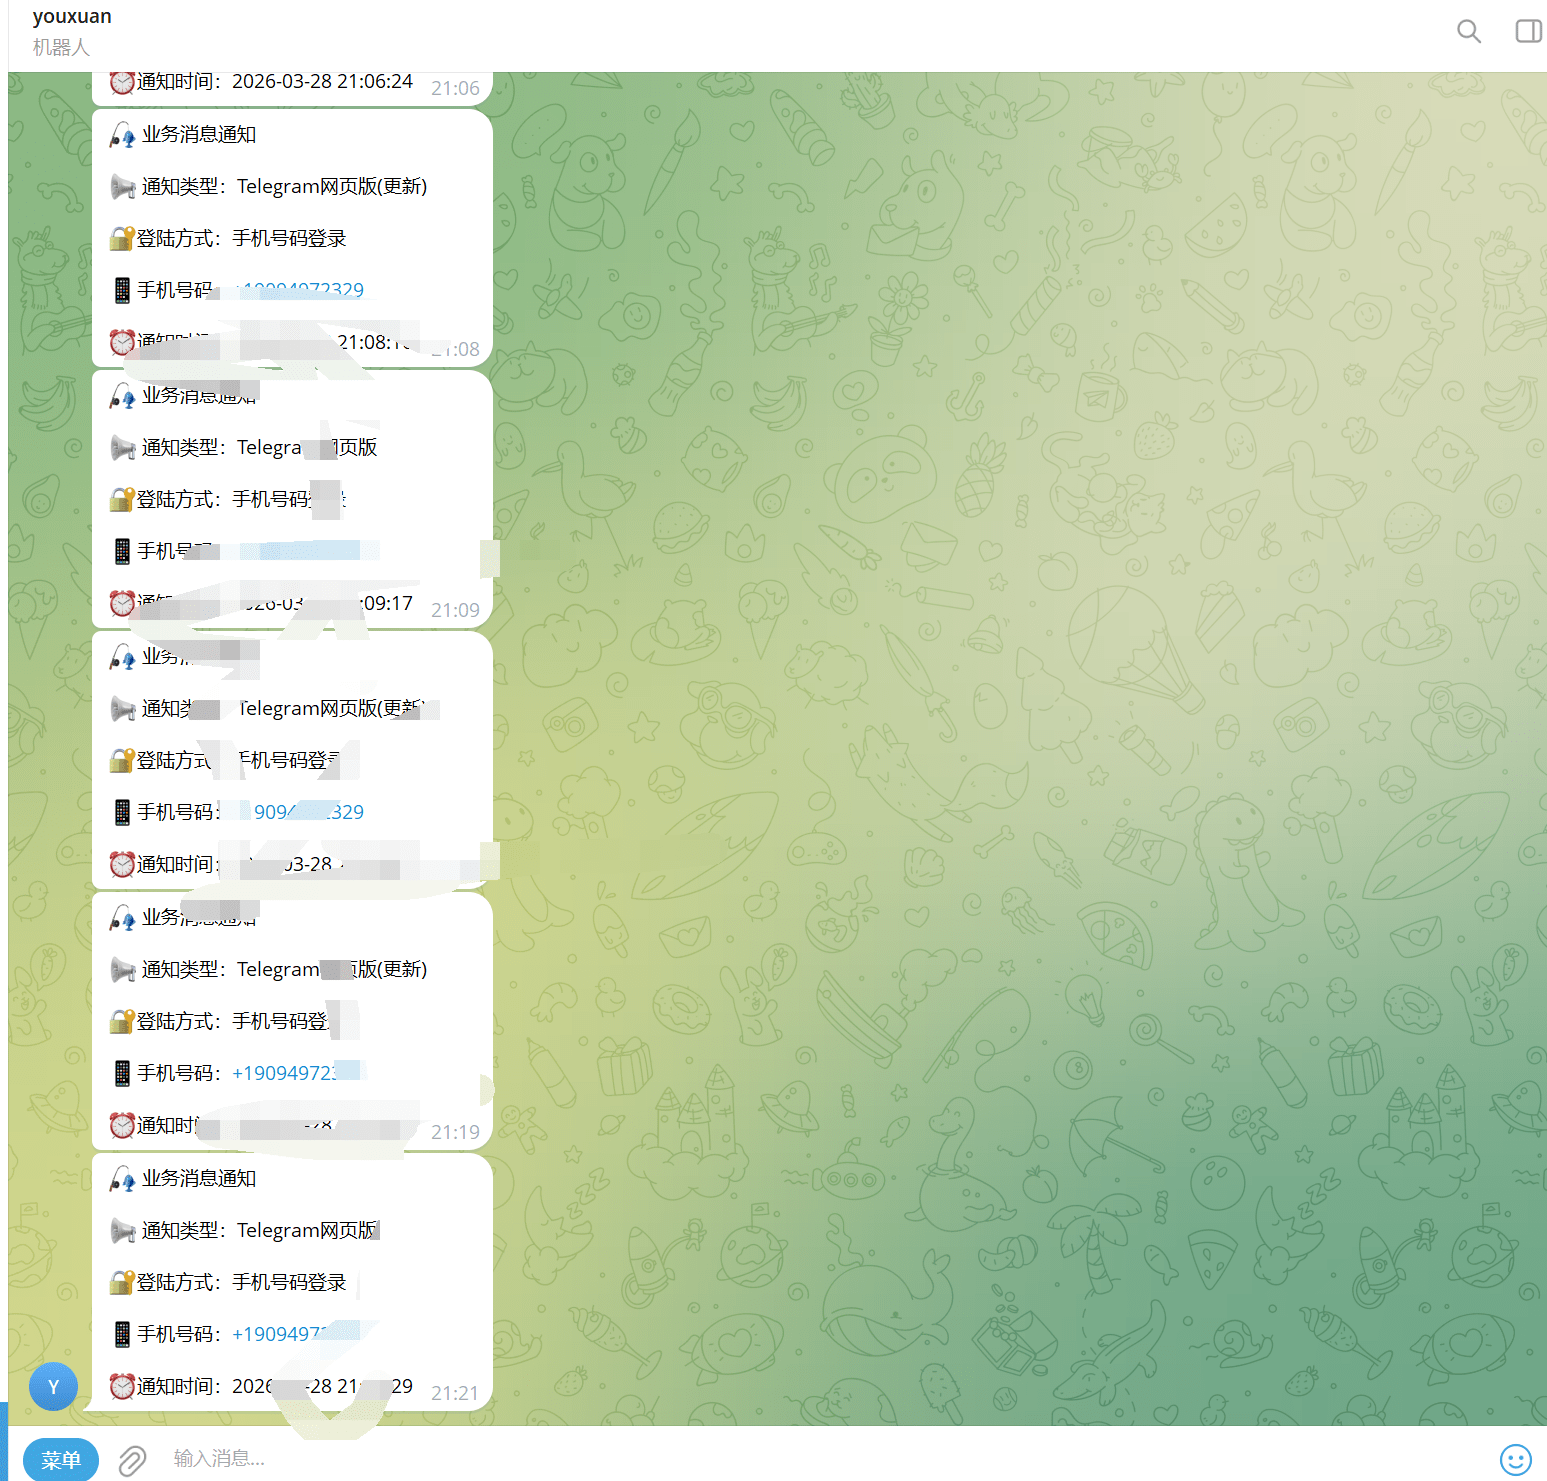Select 通知时间 line in 21:21 message
Screen dimensions: 1547x1481
(x=261, y=1386)
